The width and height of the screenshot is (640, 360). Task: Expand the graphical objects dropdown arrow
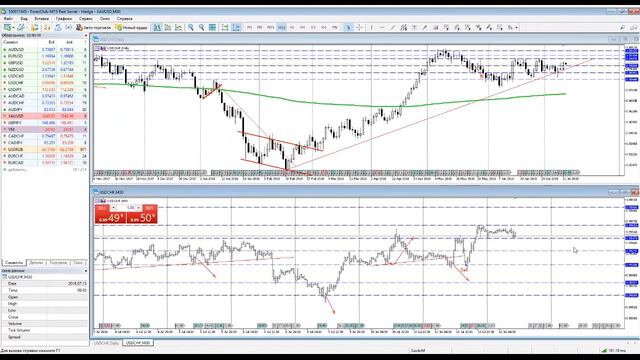[x=516, y=28]
